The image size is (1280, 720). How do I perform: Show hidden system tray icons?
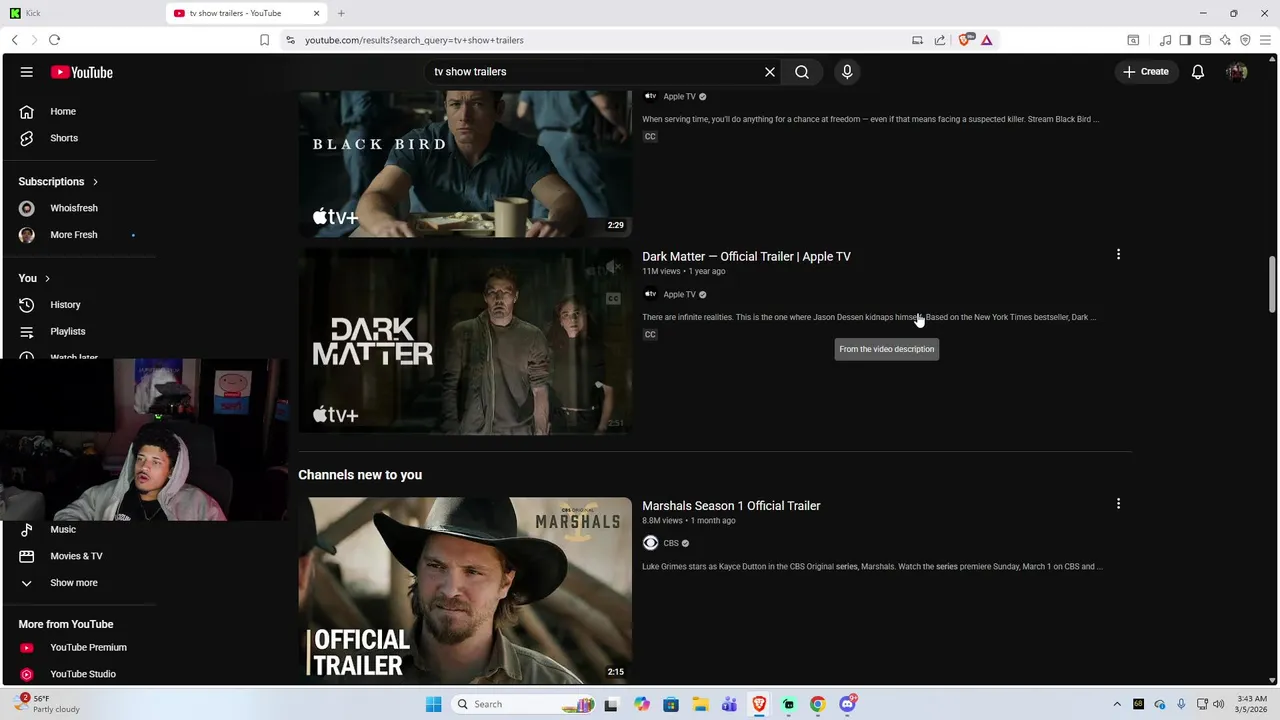(1117, 704)
